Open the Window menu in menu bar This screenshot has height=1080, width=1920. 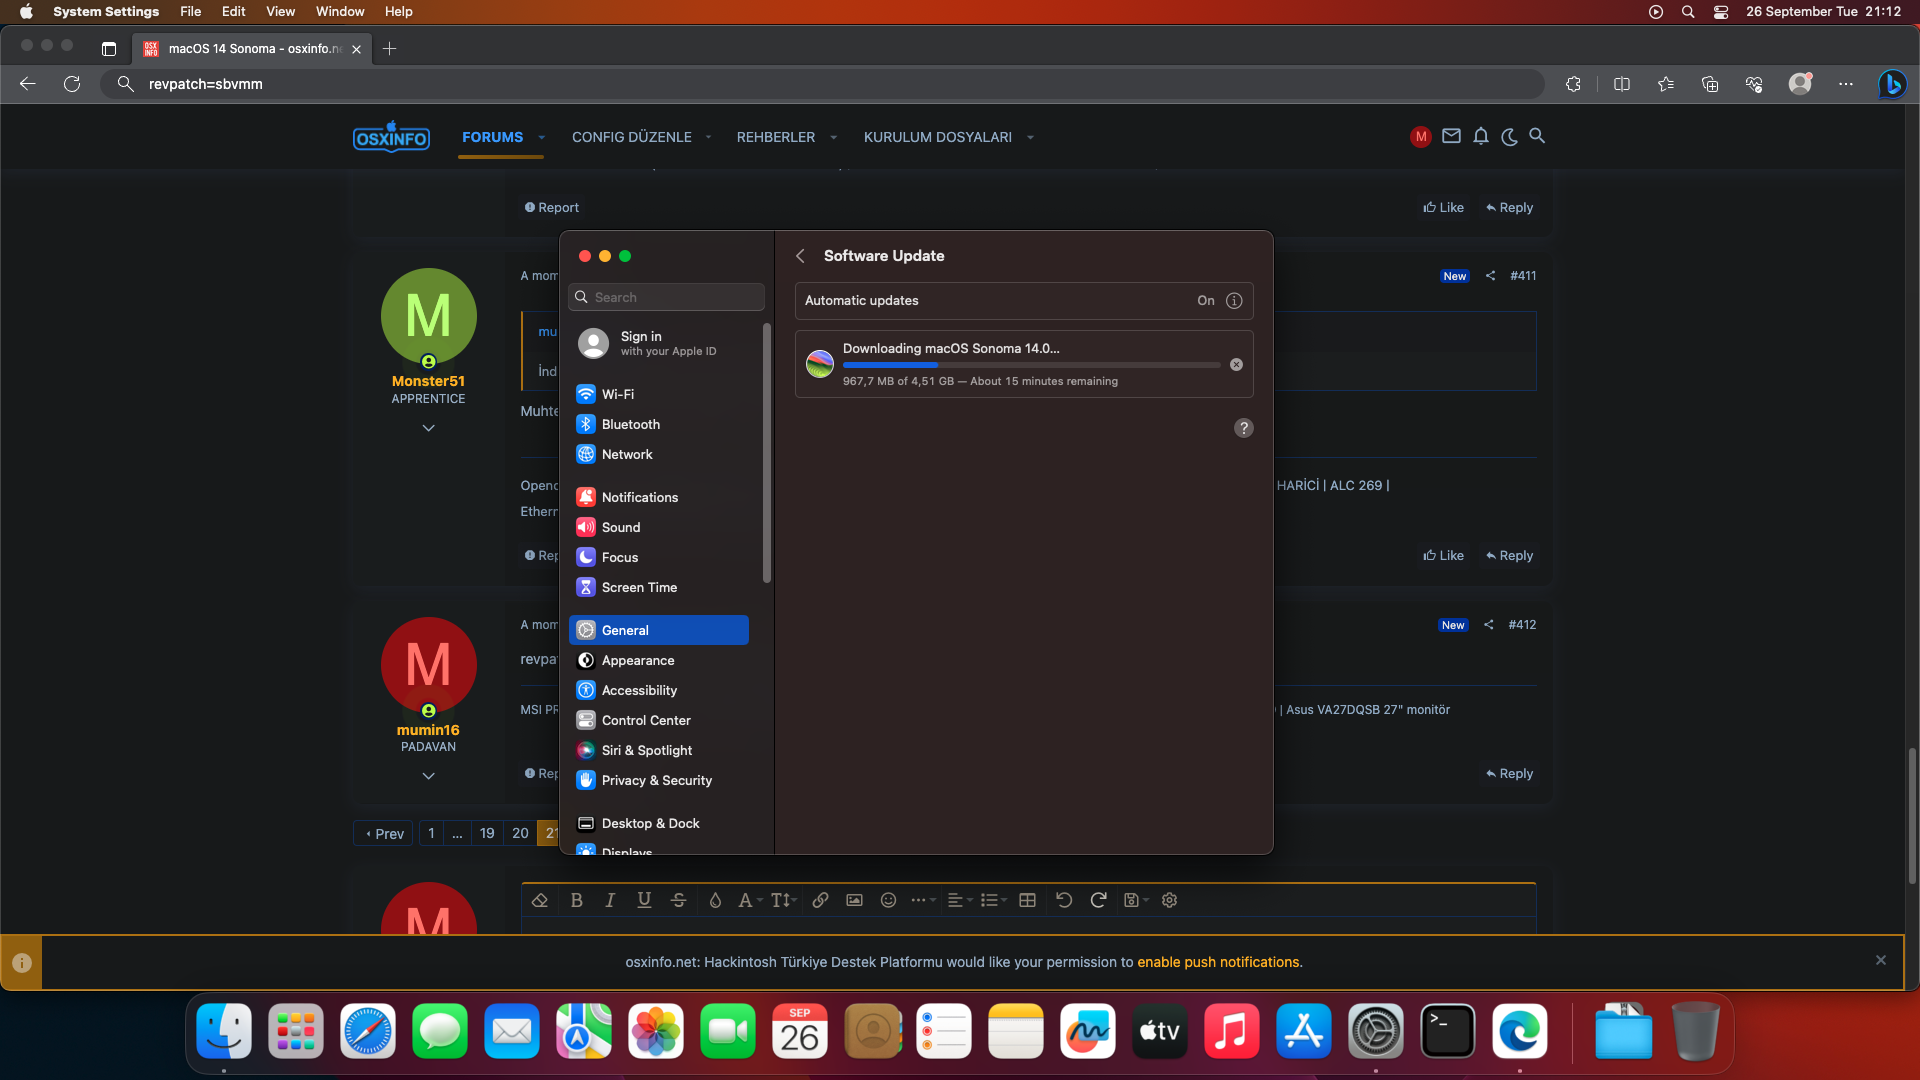(339, 11)
